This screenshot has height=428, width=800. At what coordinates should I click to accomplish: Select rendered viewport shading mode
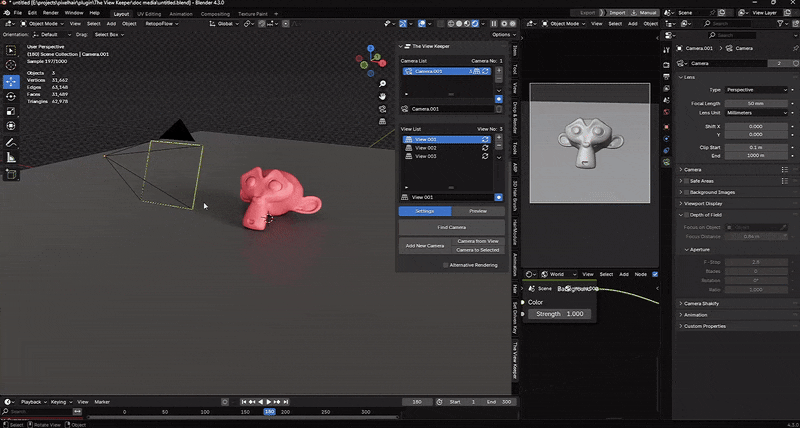click(x=475, y=23)
